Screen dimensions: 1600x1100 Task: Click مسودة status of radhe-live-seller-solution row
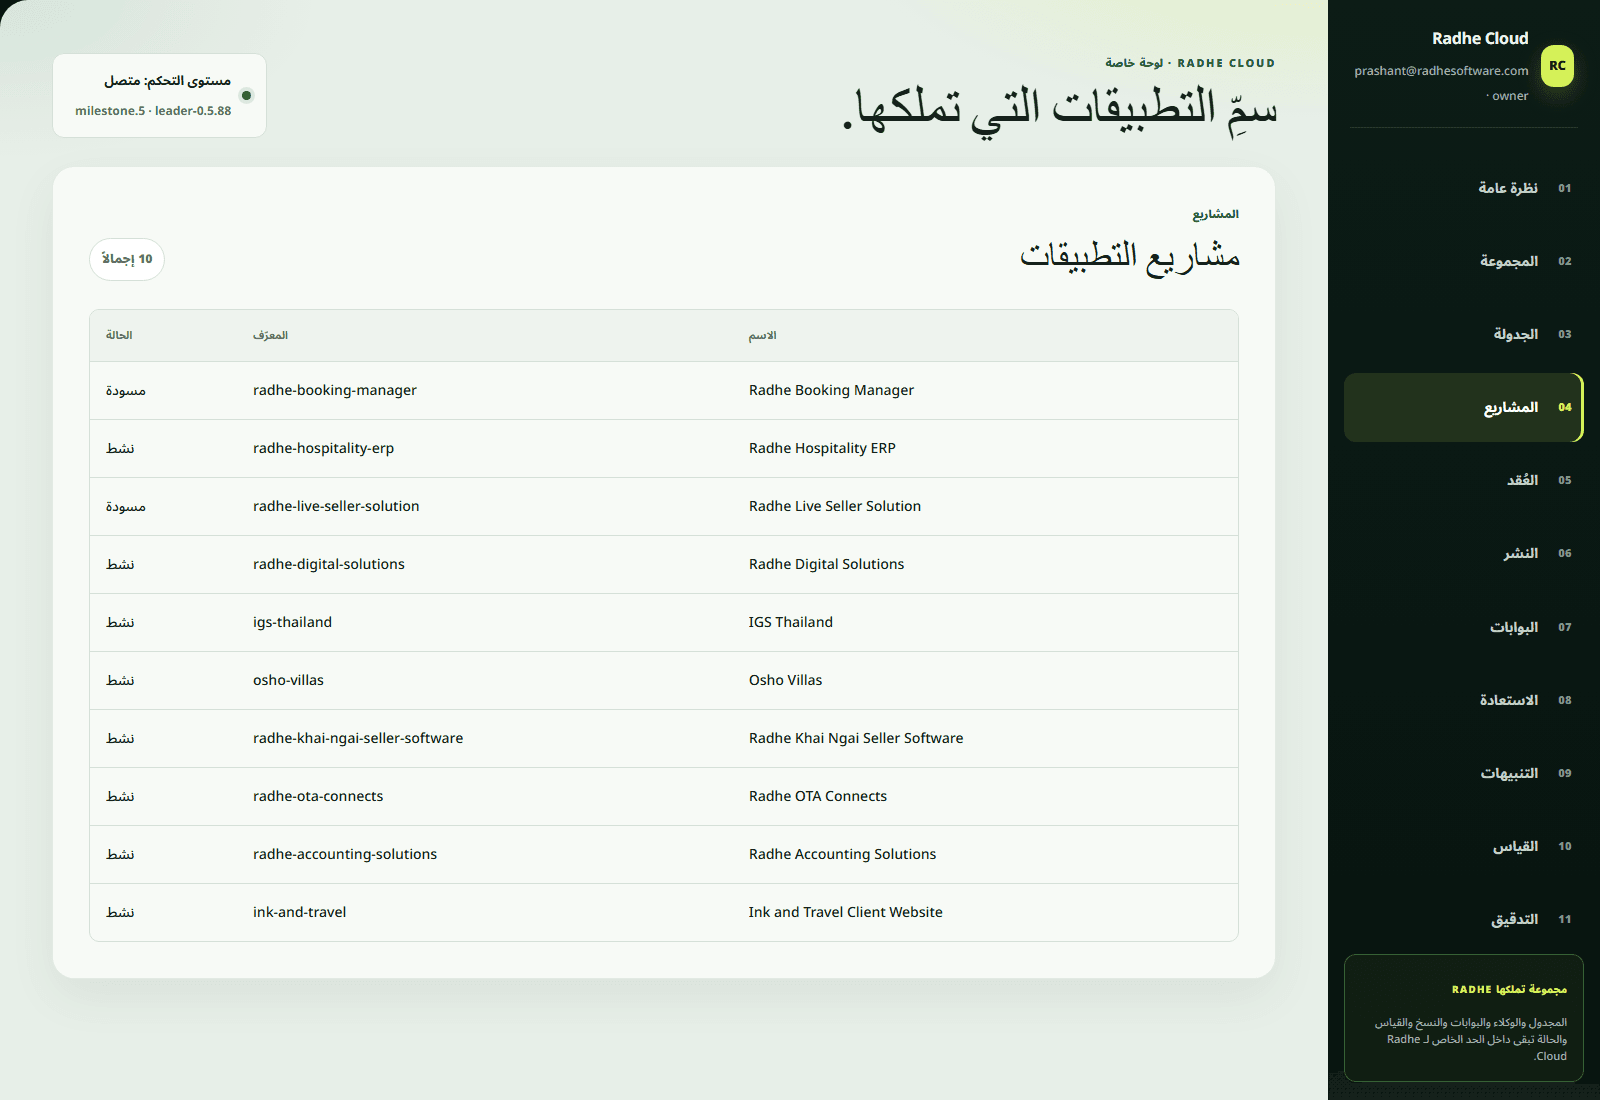[126, 507]
